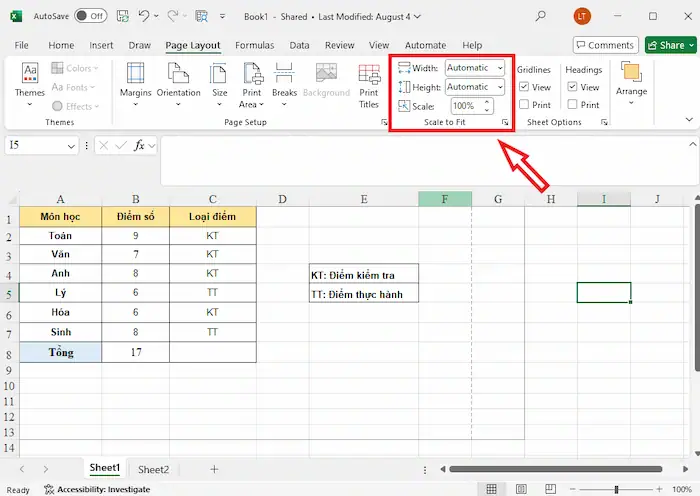The image size is (700, 496).
Task: Toggle the AutoSave switch
Action: tap(91, 16)
